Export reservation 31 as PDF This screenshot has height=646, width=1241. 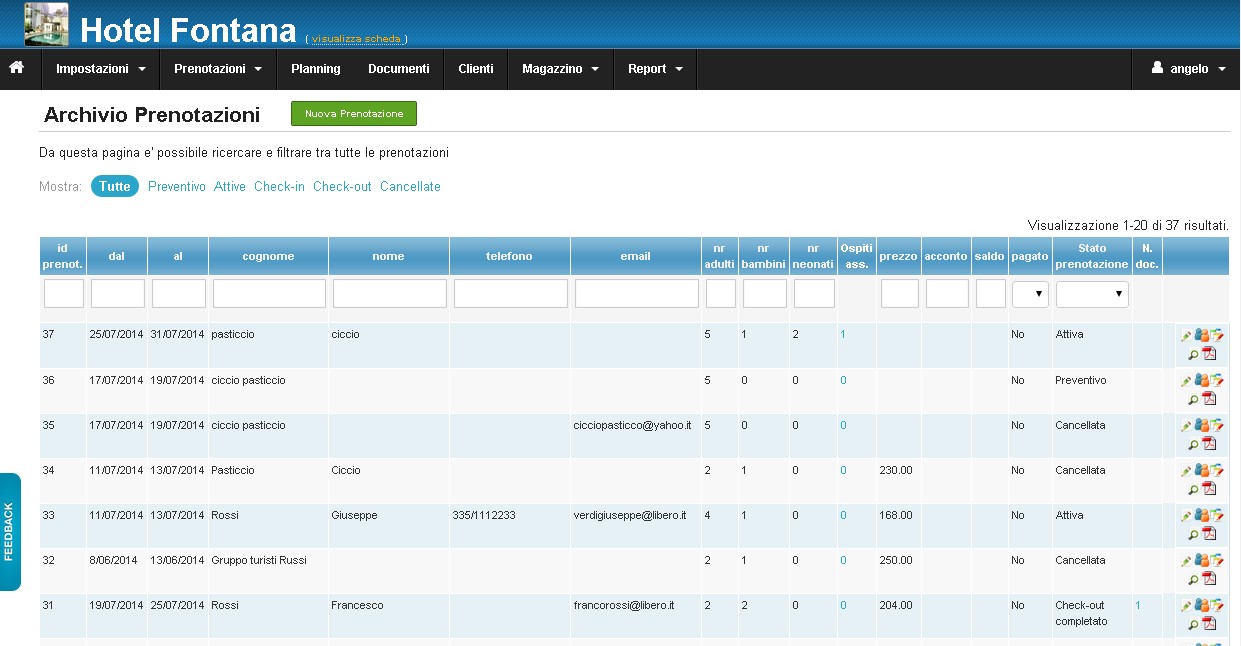[1209, 623]
